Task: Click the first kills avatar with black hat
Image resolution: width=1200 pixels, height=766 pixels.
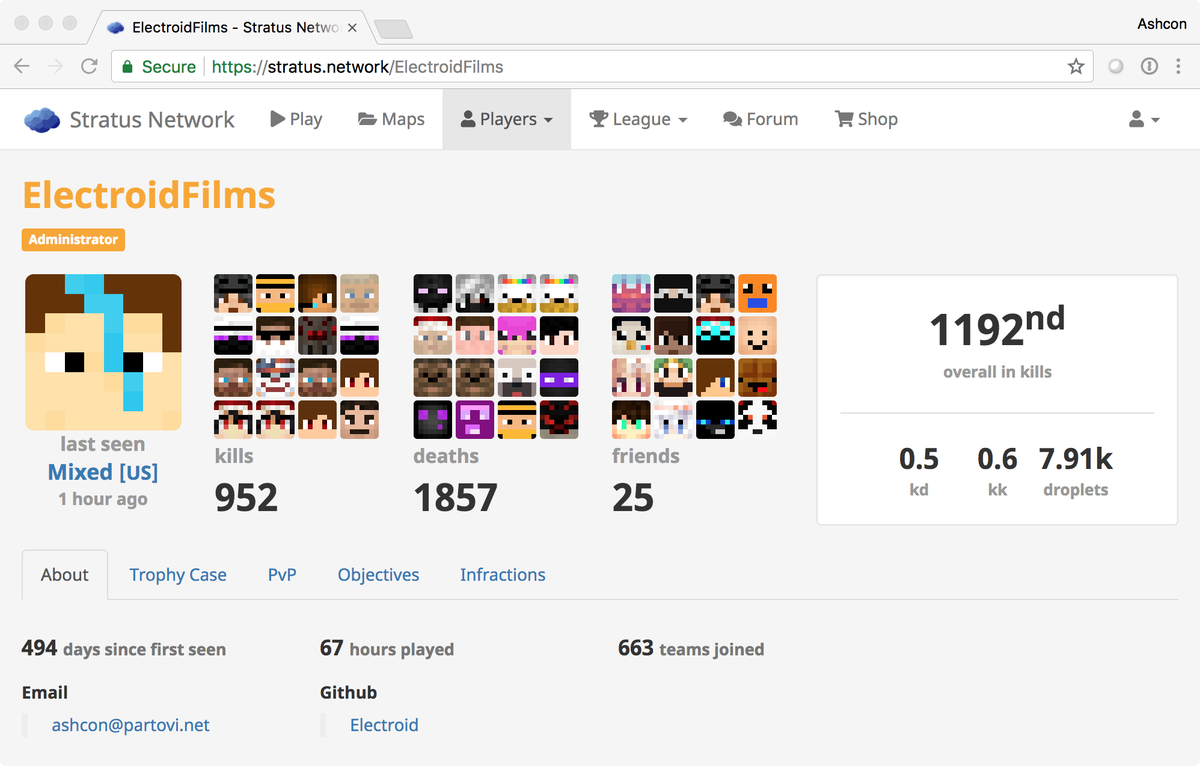Action: point(233,294)
